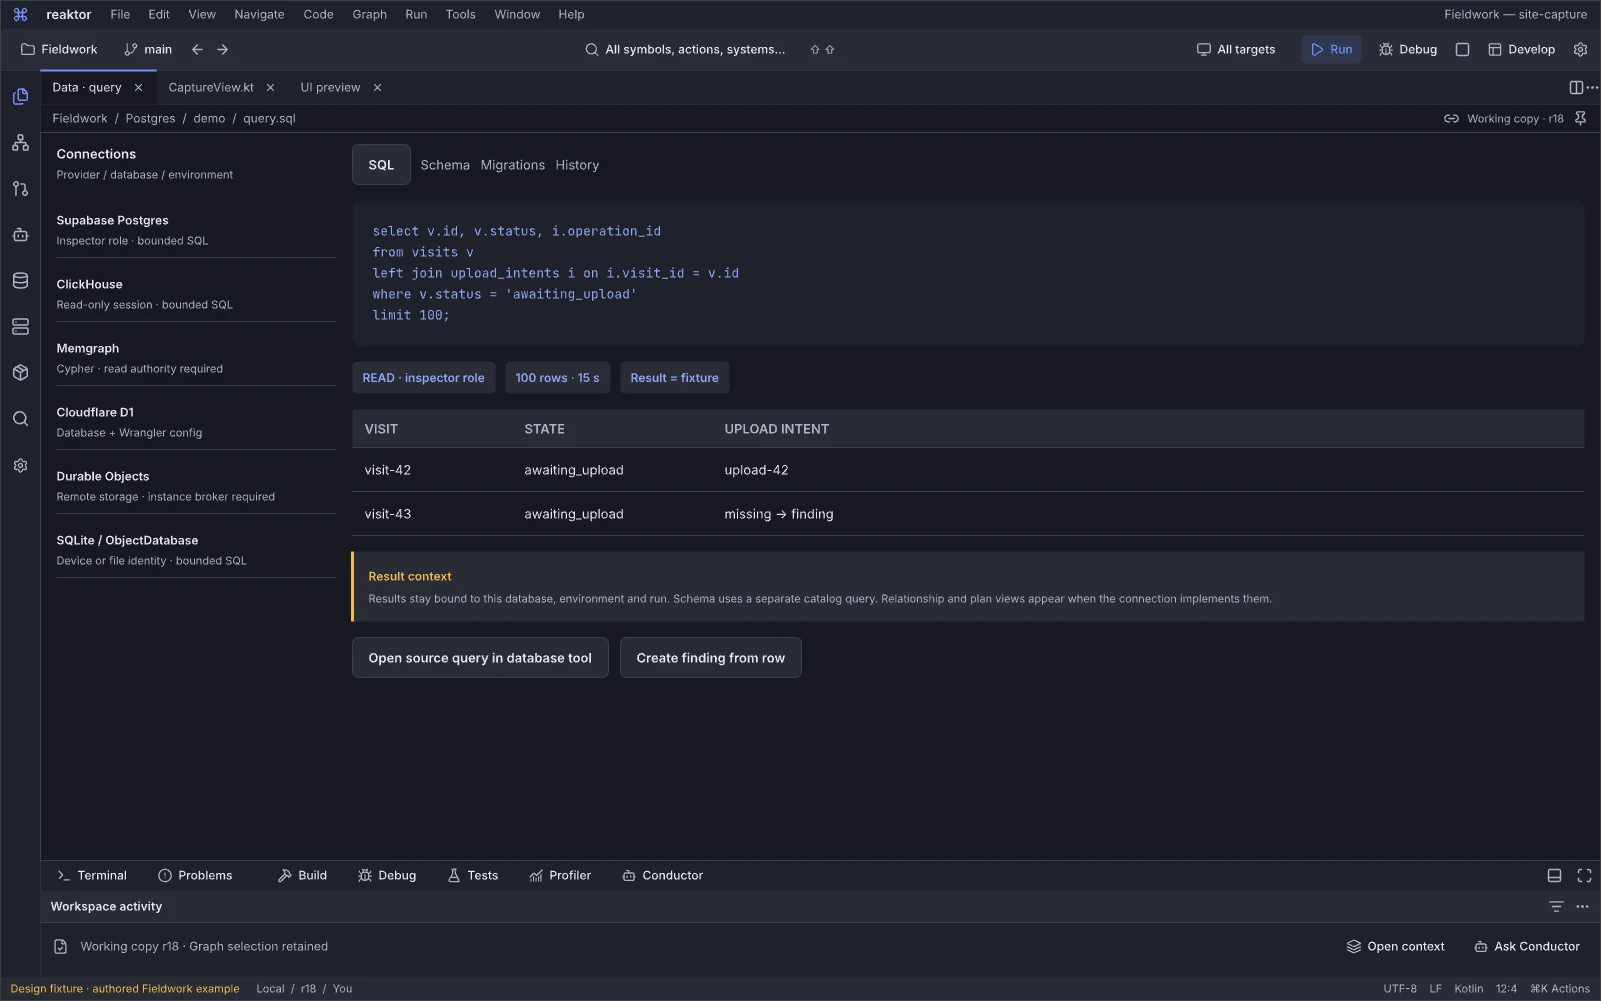Click Create finding from row button

(x=710, y=658)
